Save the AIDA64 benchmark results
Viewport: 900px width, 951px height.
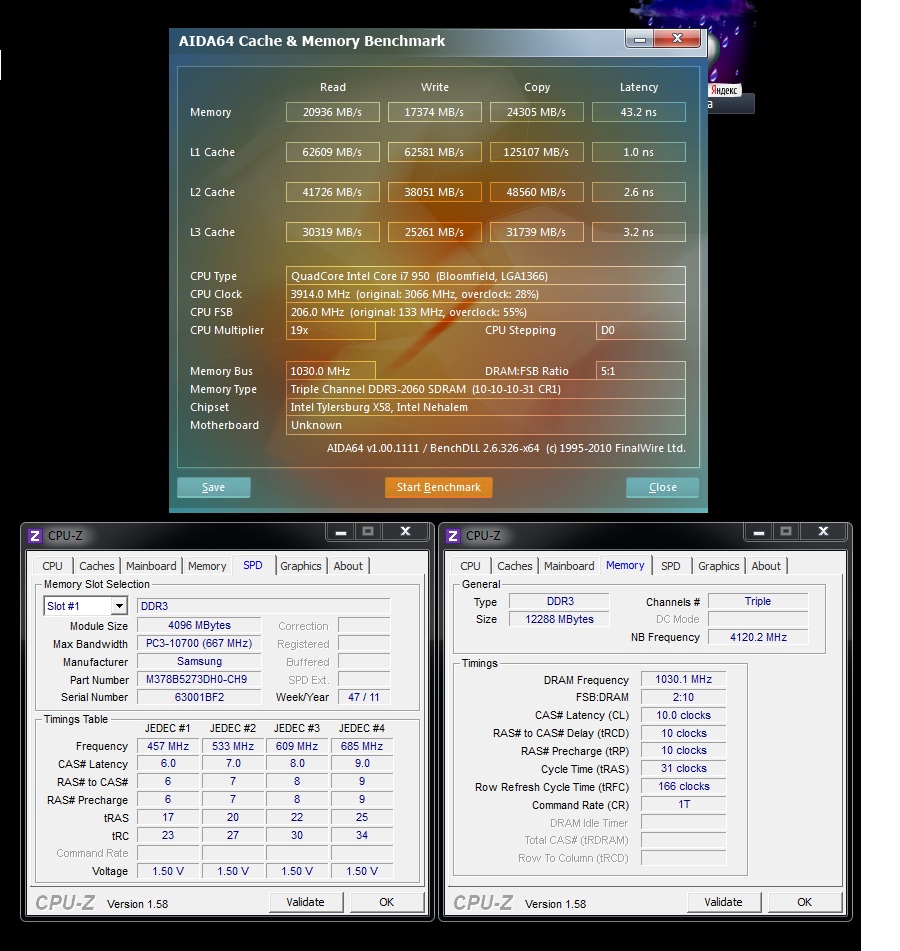213,487
